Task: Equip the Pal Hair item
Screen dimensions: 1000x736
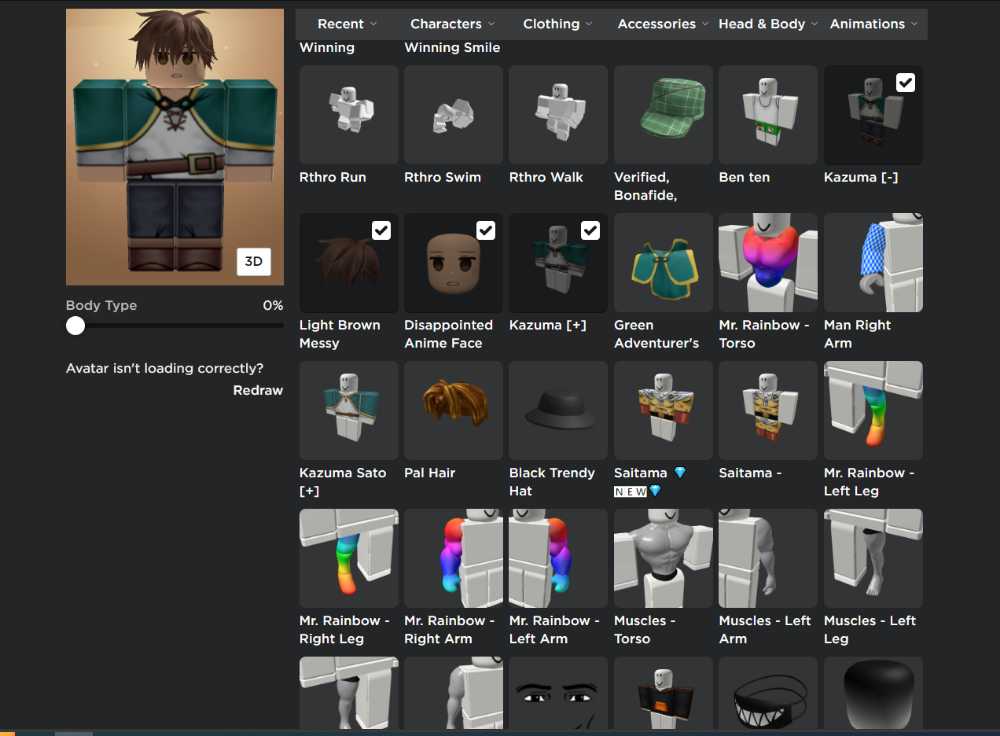Action: coord(453,411)
